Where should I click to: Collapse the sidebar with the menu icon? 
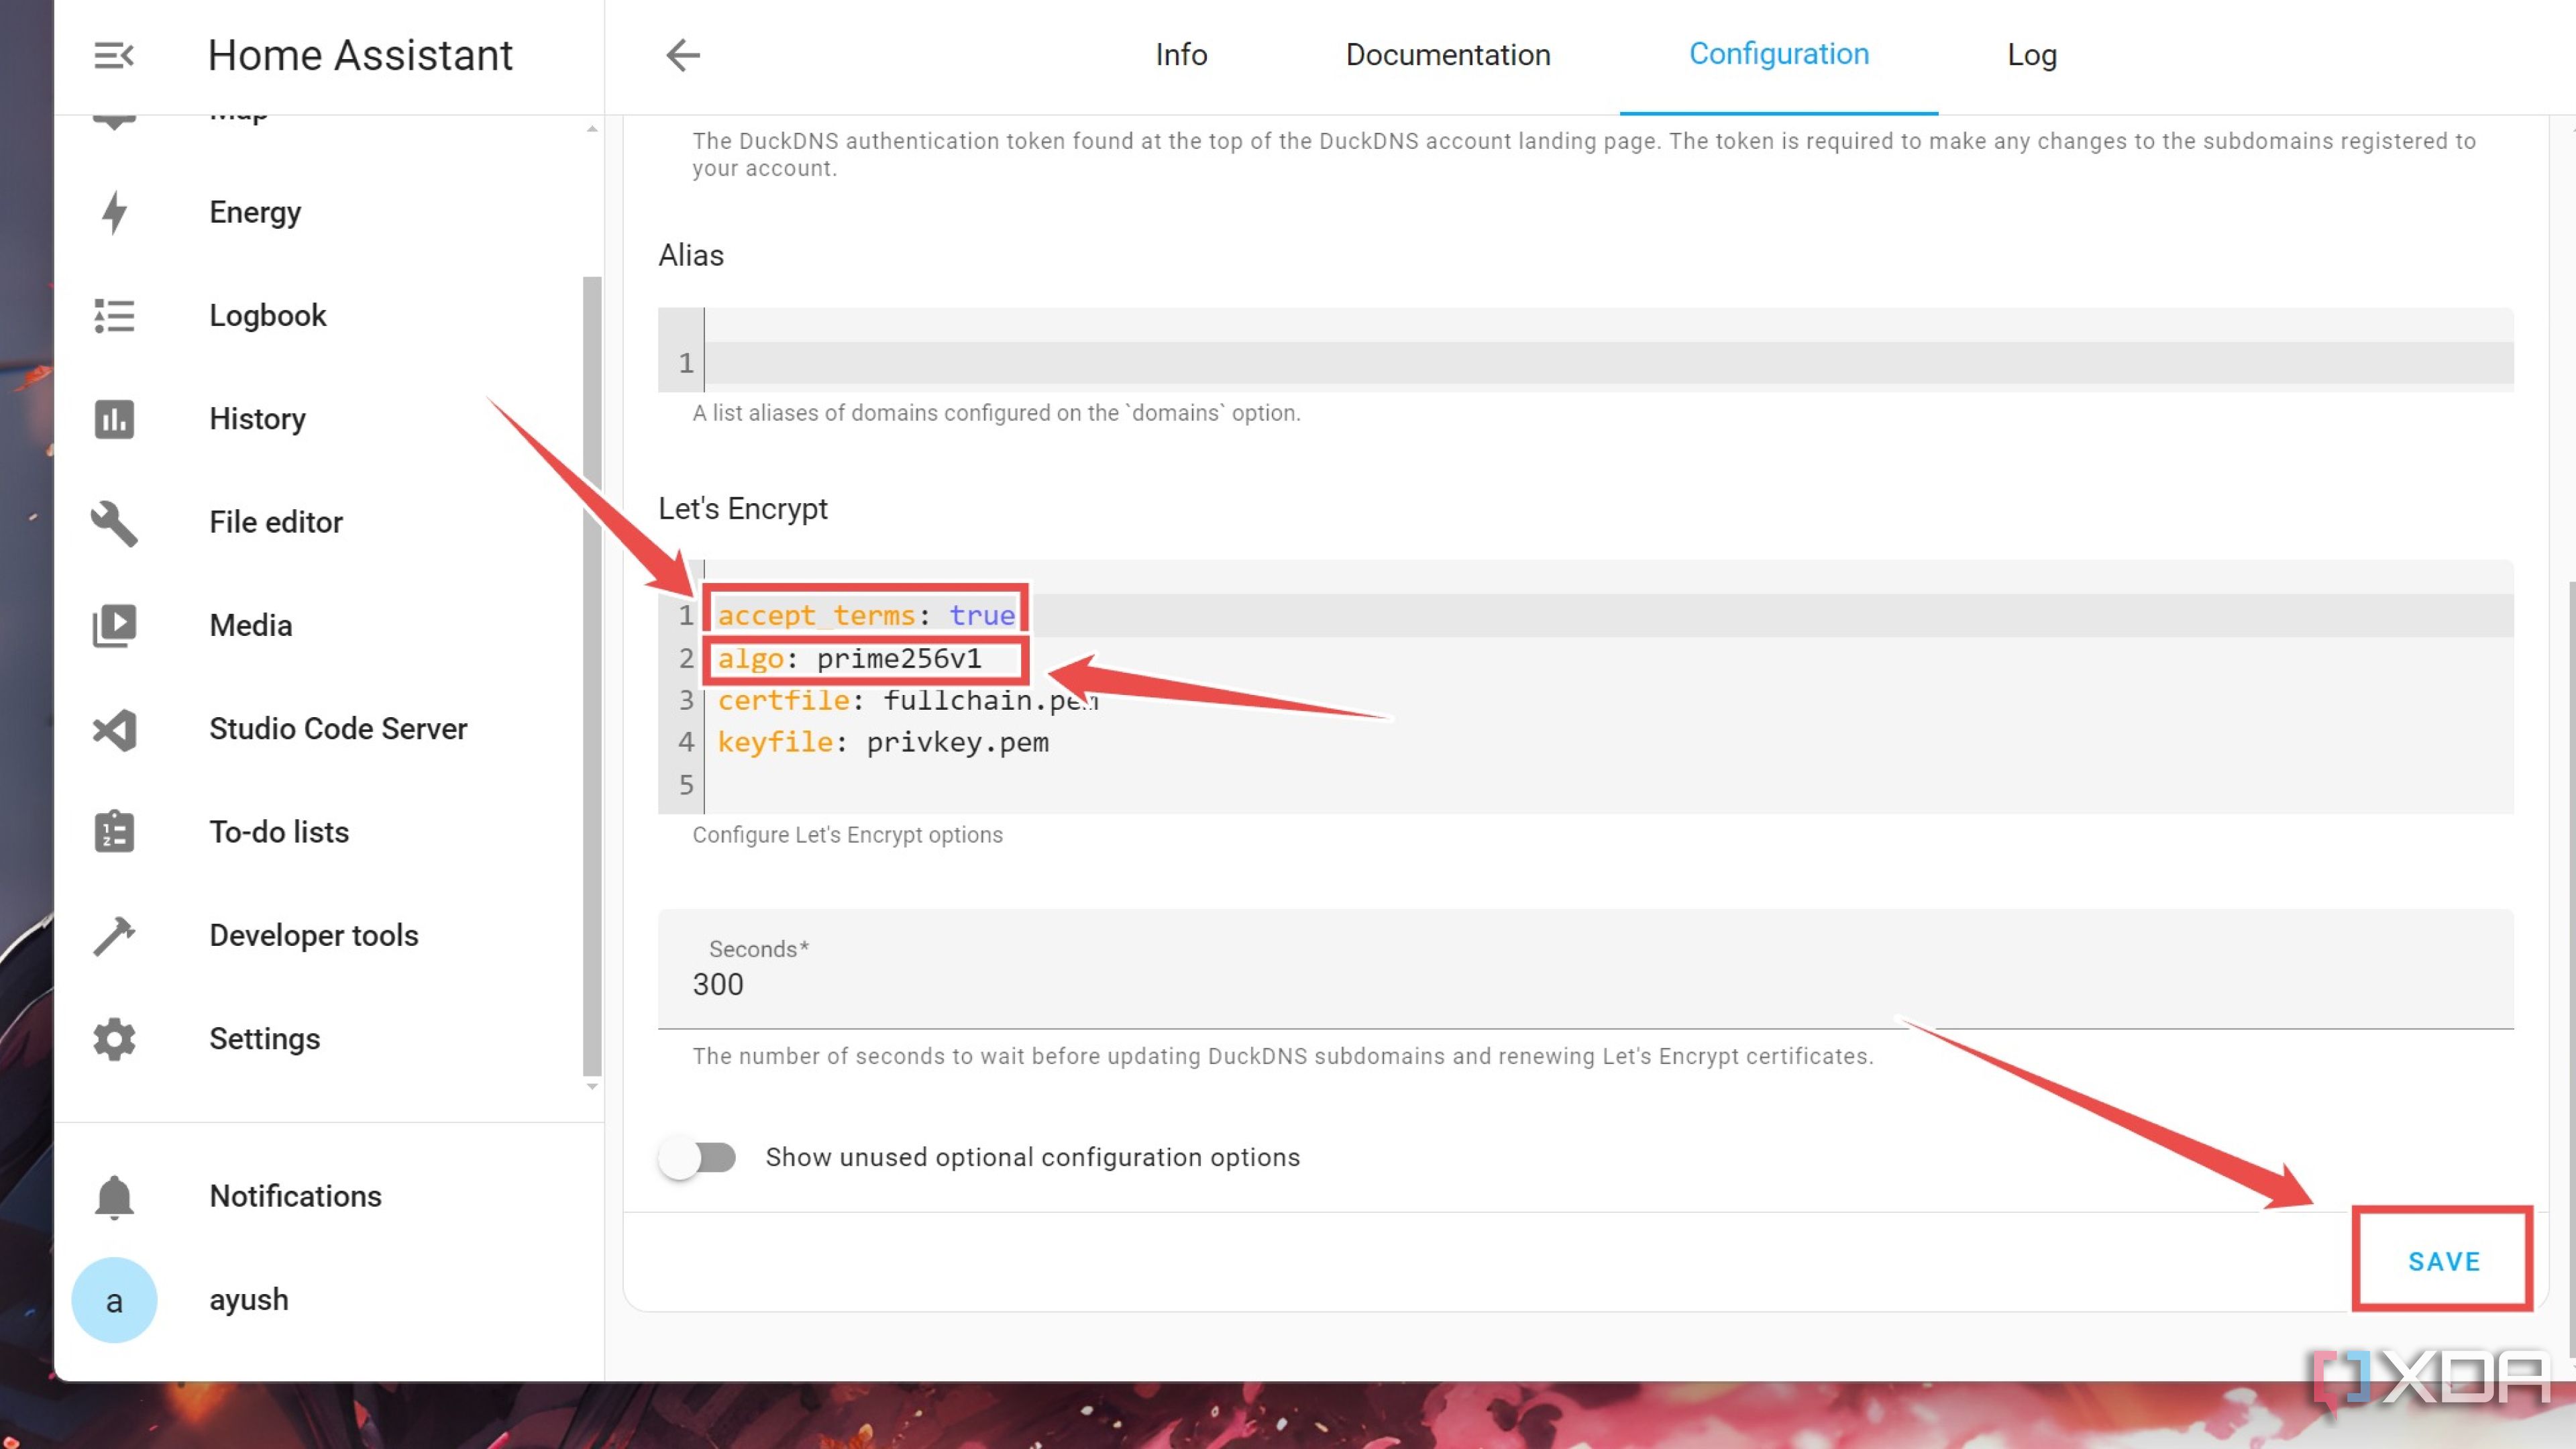[x=113, y=55]
